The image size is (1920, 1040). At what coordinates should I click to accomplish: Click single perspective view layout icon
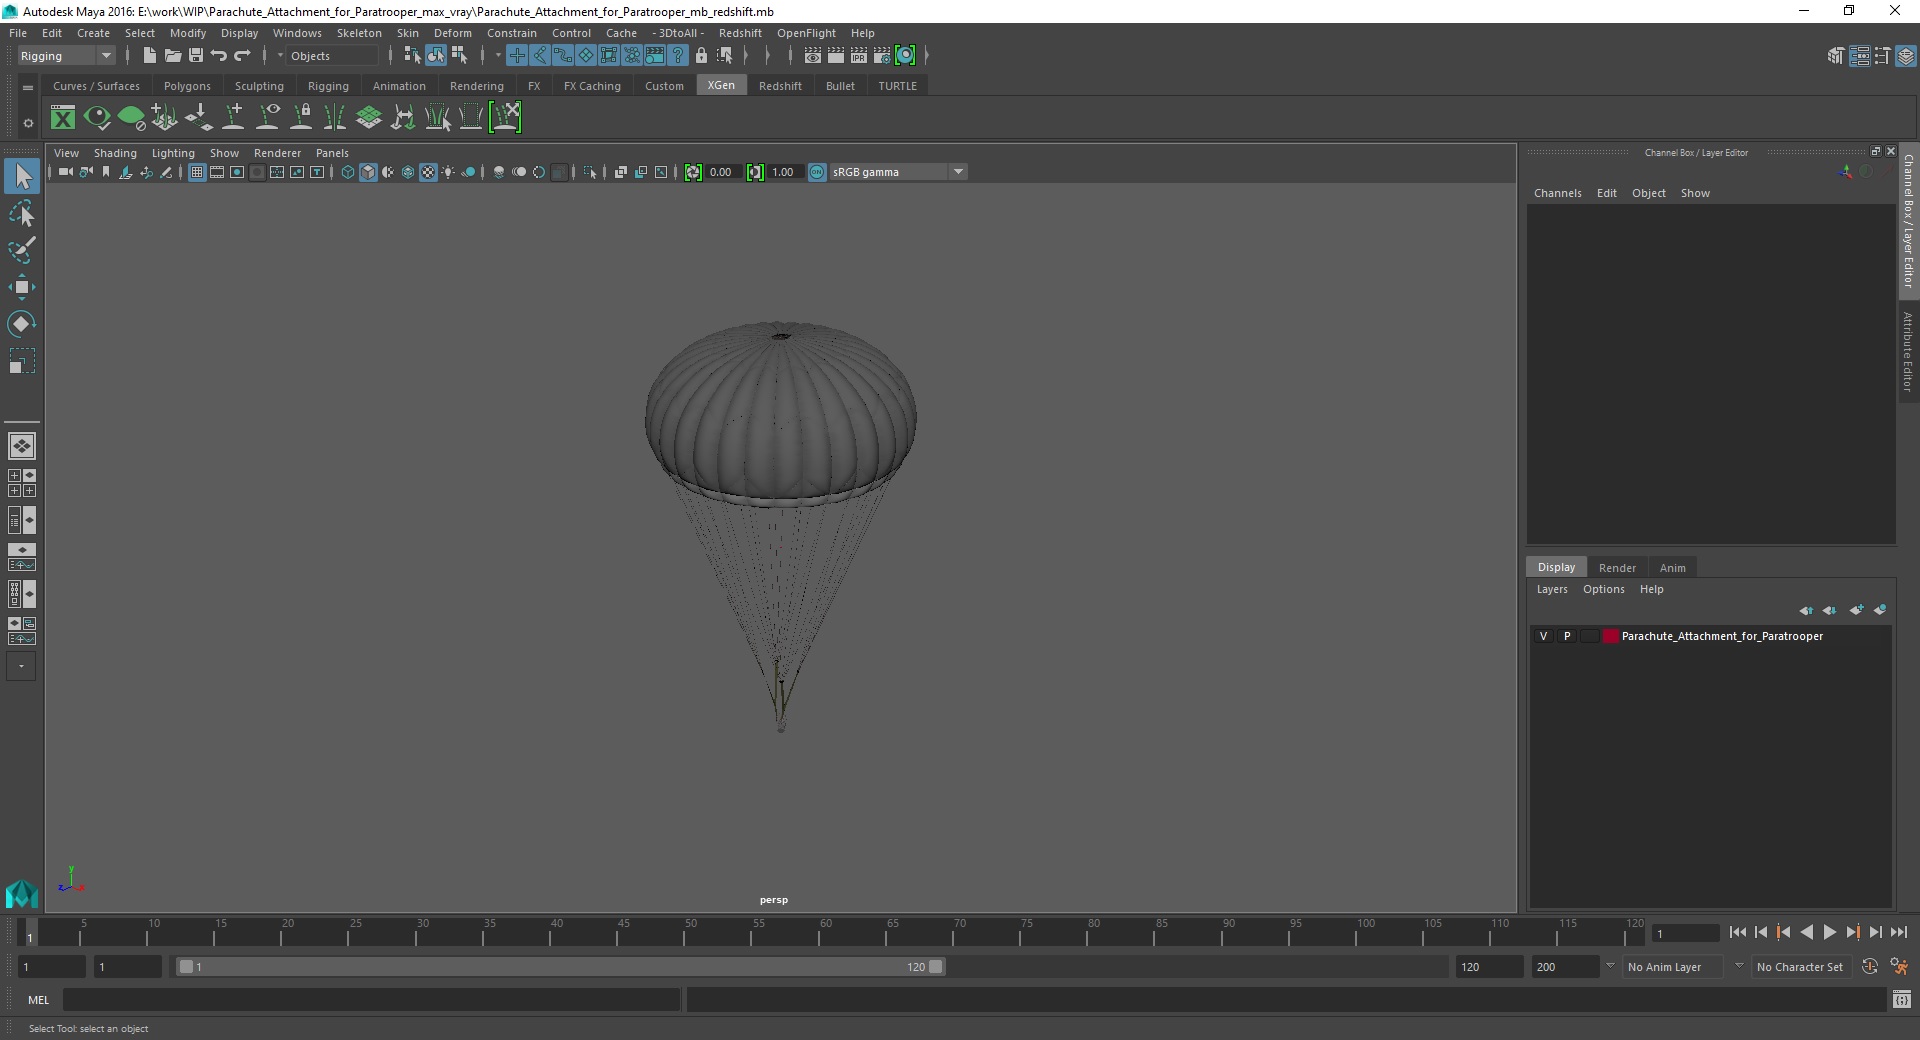coord(22,446)
